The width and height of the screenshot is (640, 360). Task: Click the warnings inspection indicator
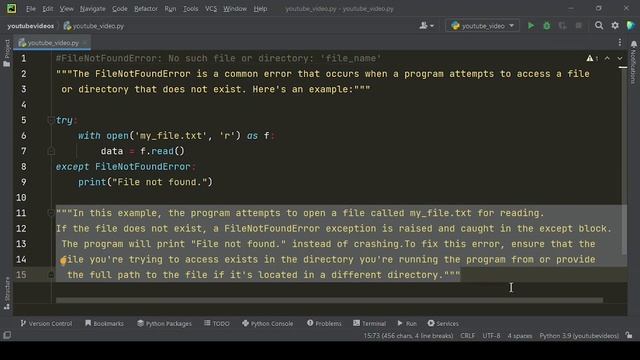coord(592,58)
